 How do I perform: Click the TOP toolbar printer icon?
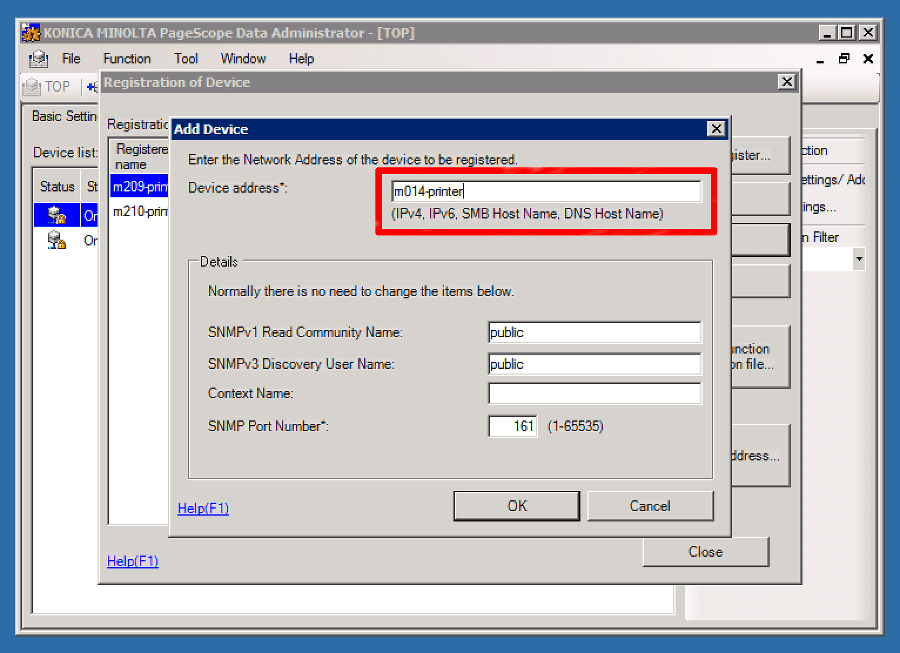coord(32,87)
